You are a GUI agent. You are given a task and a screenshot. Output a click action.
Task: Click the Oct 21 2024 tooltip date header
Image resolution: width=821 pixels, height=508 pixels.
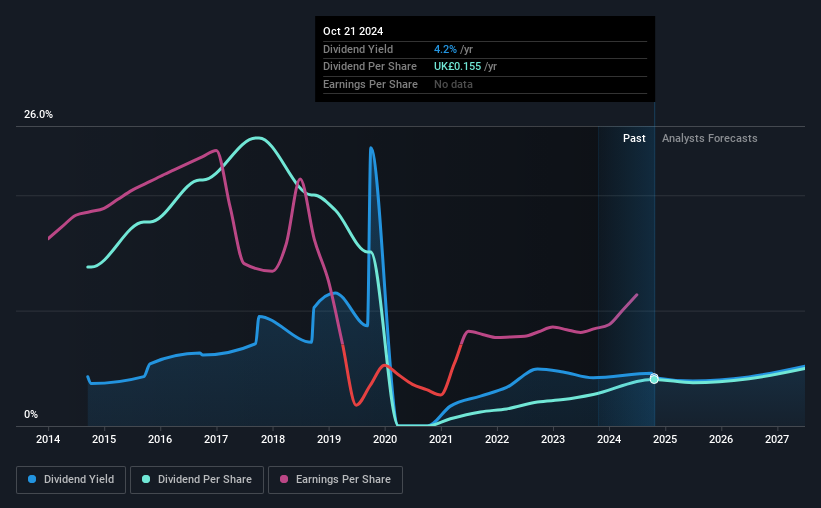click(x=353, y=31)
